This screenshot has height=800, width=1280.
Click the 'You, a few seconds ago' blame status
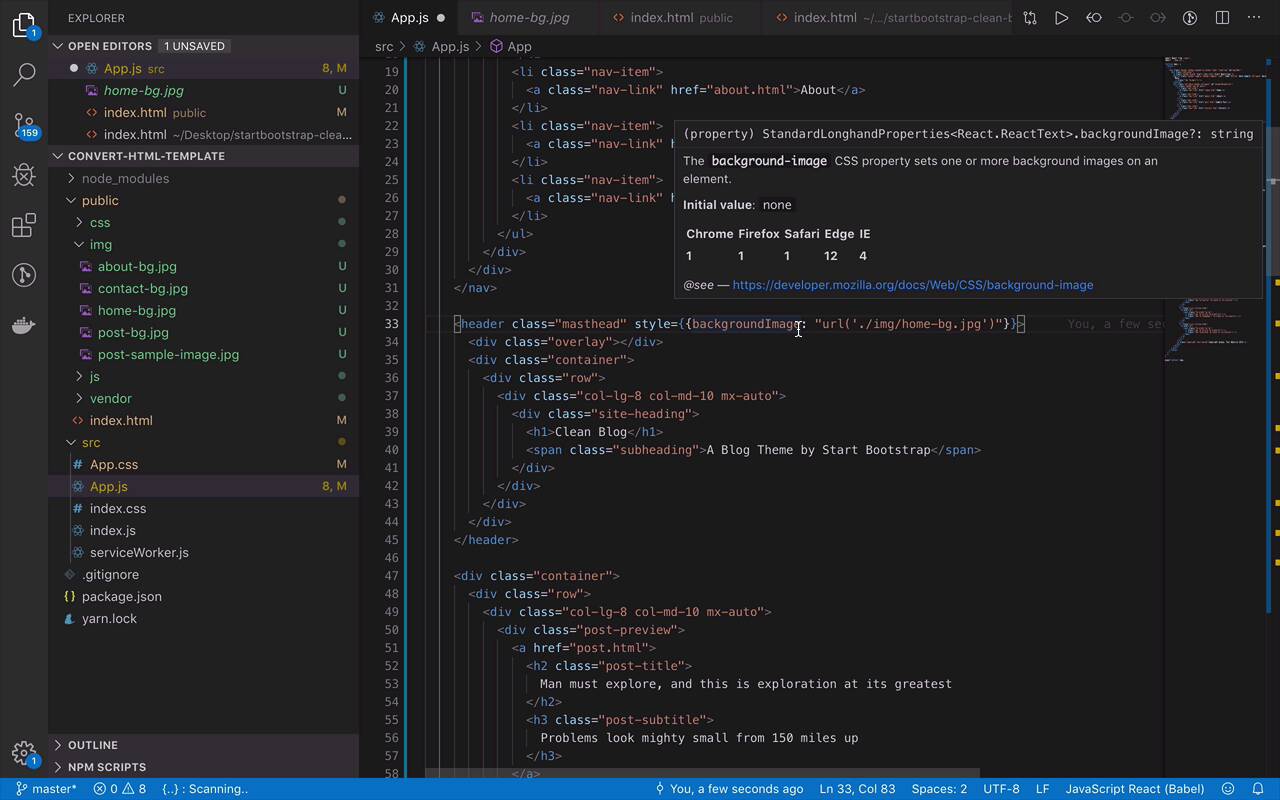(729, 789)
